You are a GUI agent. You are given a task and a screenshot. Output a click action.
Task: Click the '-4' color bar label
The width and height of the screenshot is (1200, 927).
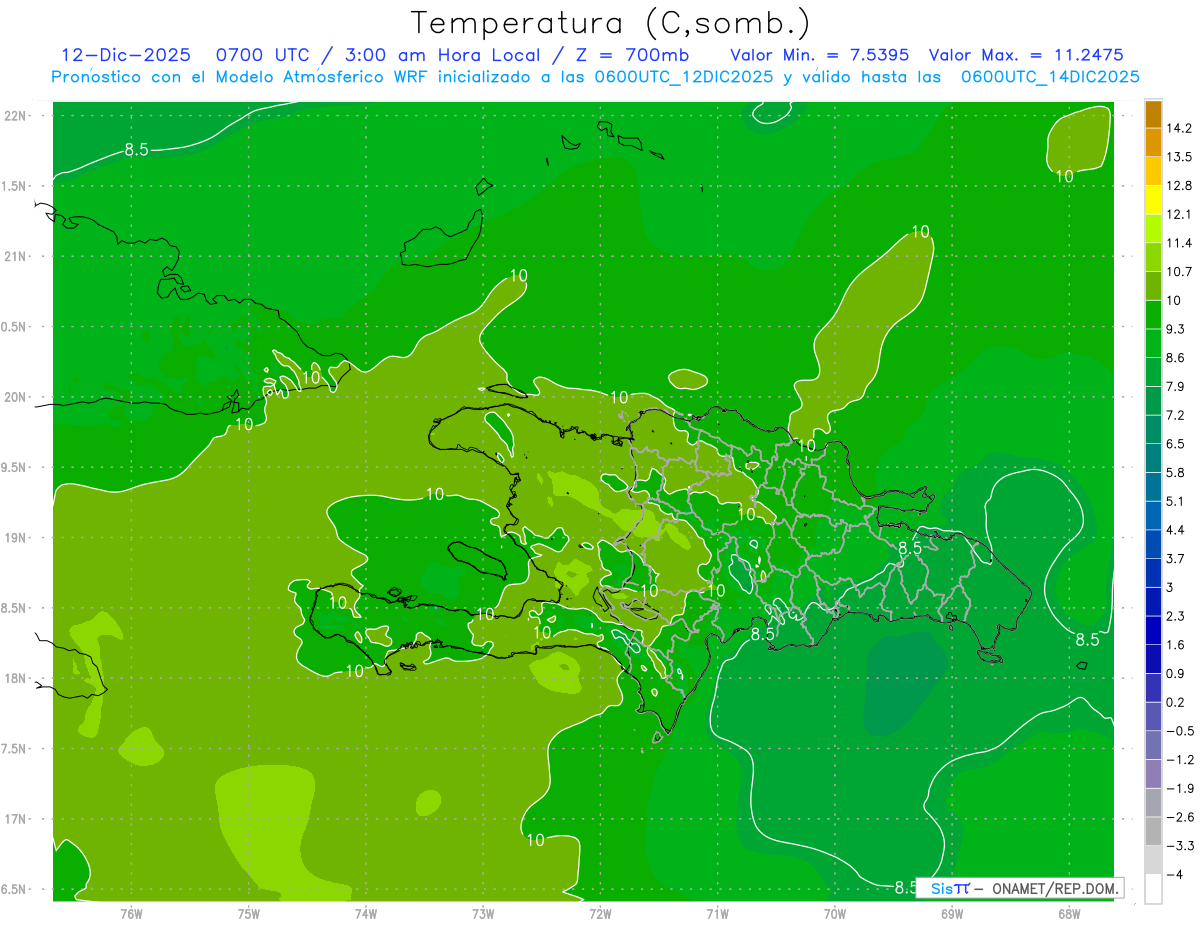pyautogui.click(x=1174, y=874)
